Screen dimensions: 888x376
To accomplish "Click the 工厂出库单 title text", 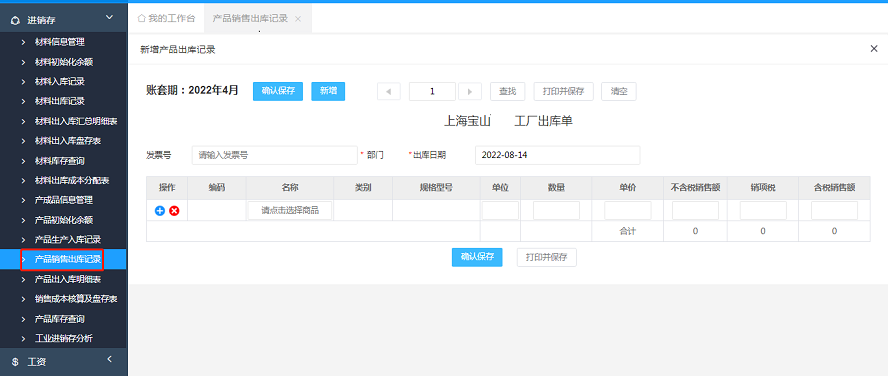I will tap(544, 121).
